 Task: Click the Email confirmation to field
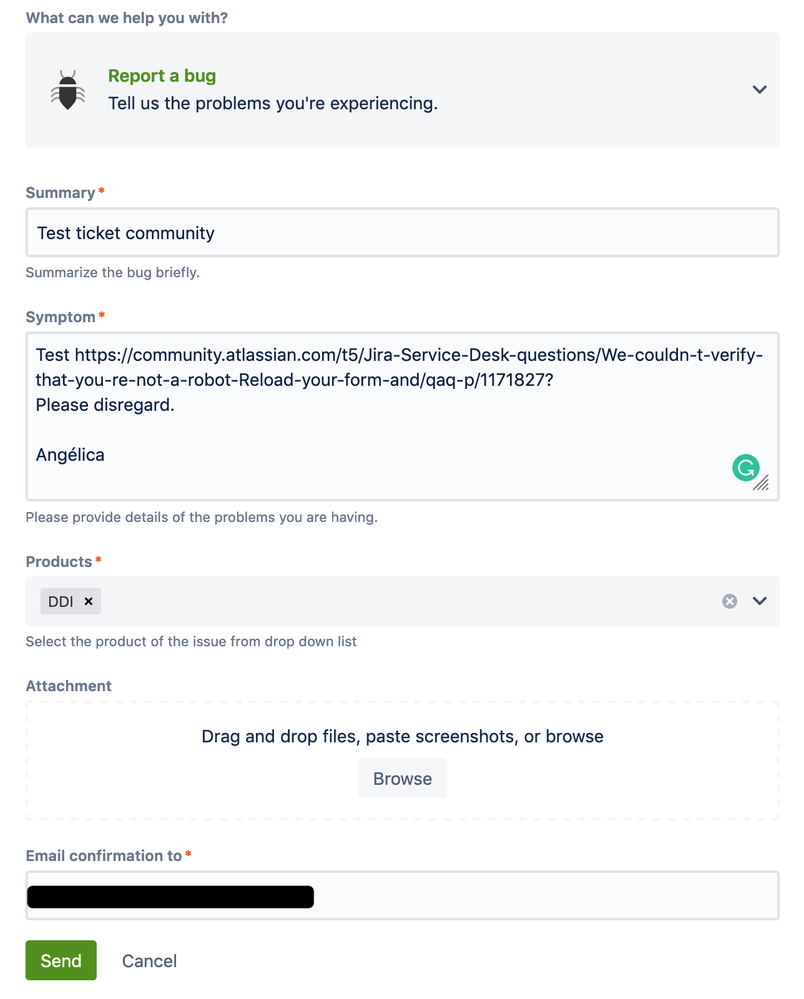tap(400, 896)
